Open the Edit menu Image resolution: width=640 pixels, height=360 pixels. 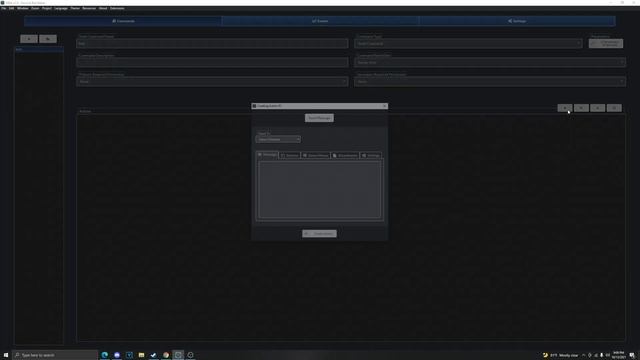(11, 8)
